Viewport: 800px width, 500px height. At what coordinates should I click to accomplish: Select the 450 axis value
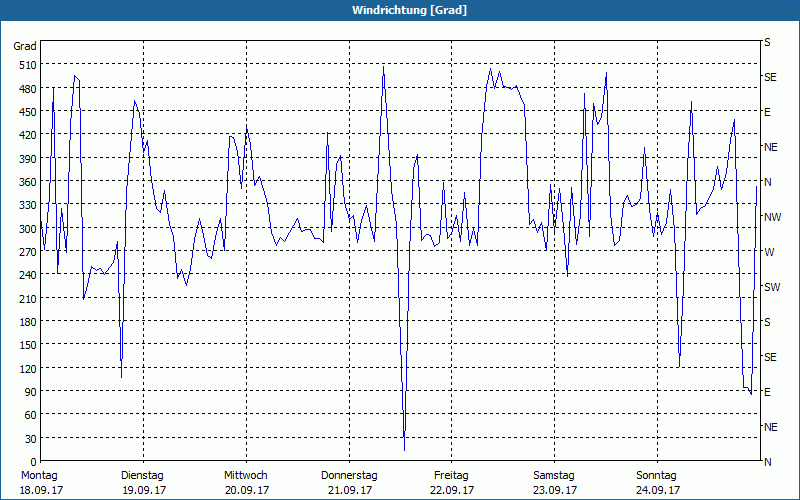tap(28, 112)
